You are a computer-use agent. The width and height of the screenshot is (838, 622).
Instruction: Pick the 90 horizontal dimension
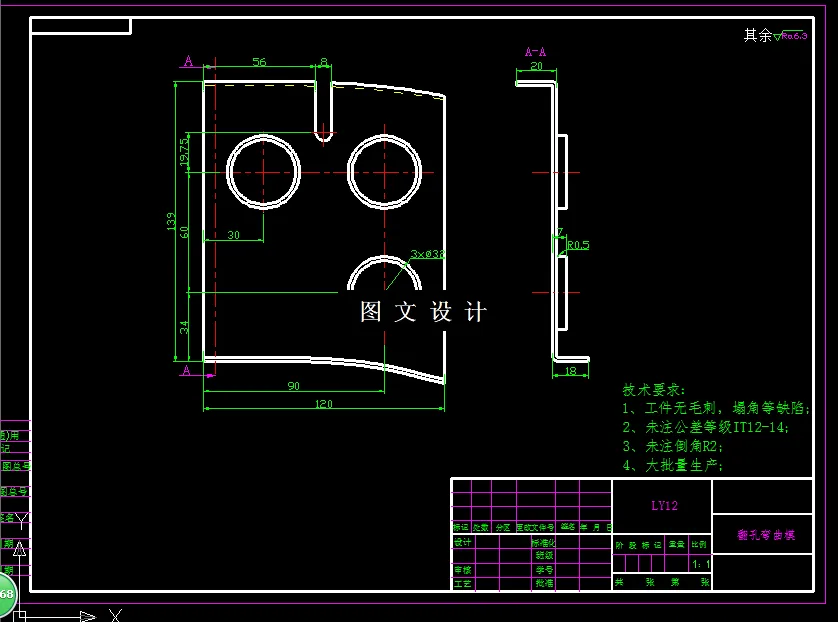pos(293,385)
